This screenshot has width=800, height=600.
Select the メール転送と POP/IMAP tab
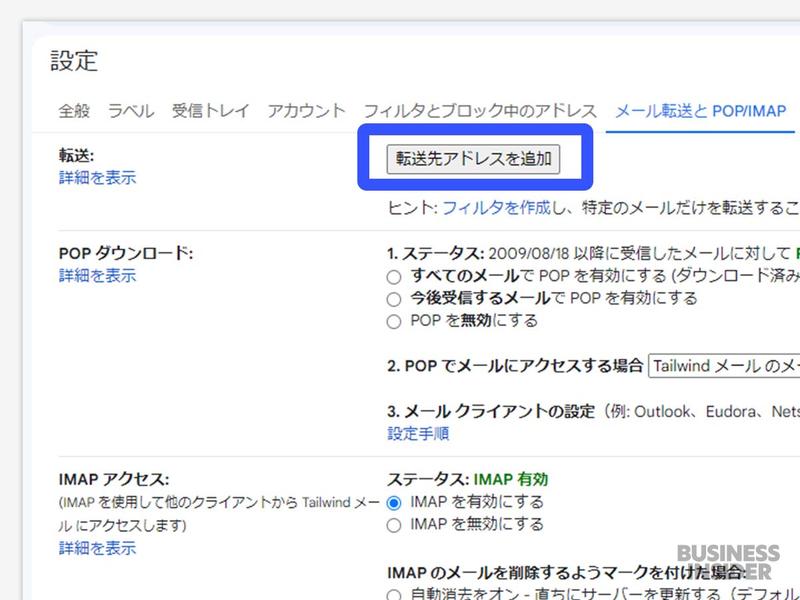tap(701, 111)
